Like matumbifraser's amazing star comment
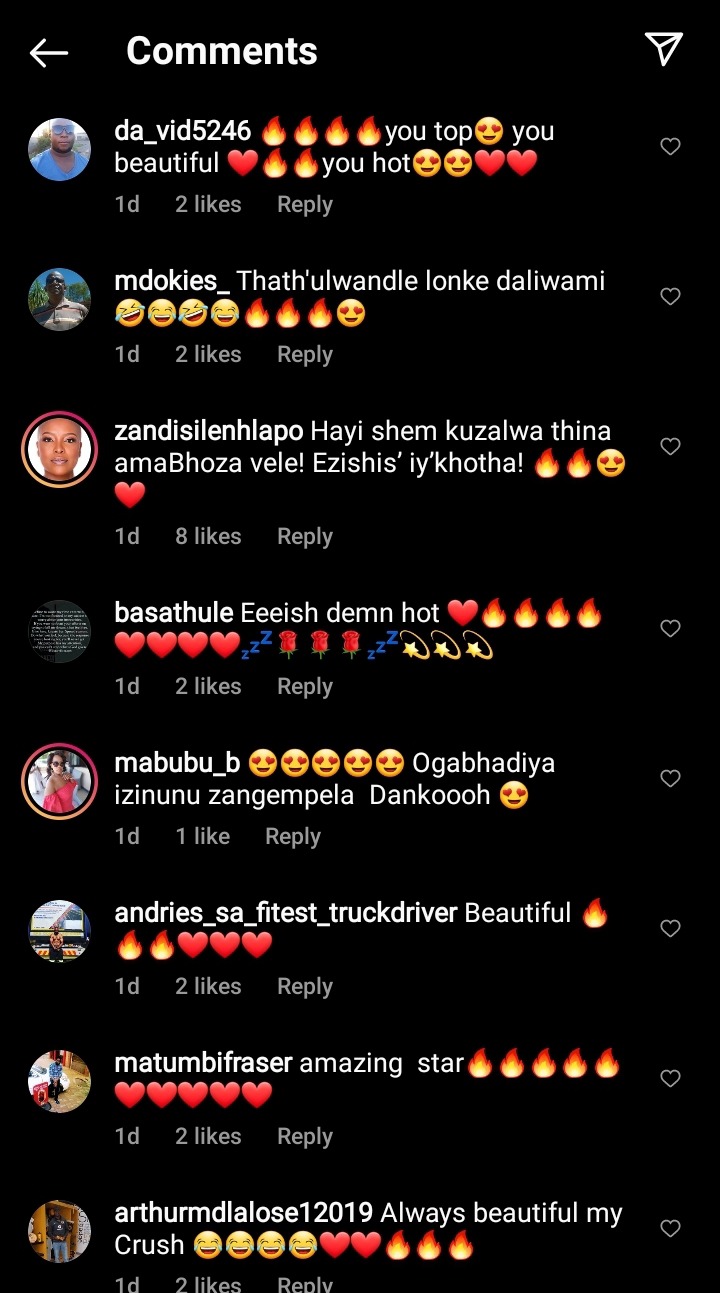Screen dimensions: 720x1293 tap(670, 1079)
